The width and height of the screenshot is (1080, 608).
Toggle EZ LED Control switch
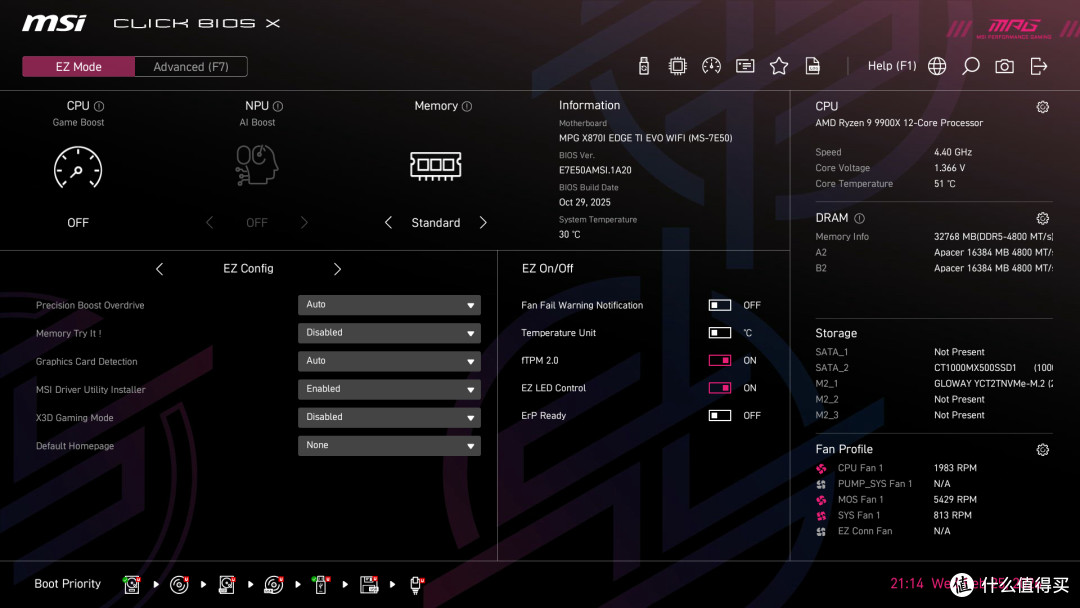click(720, 388)
